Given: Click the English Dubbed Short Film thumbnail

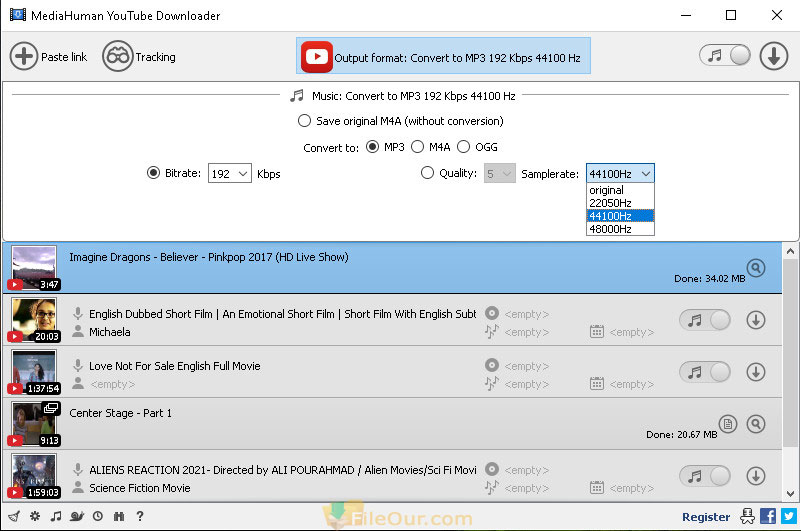Looking at the screenshot, I should coord(34,320).
